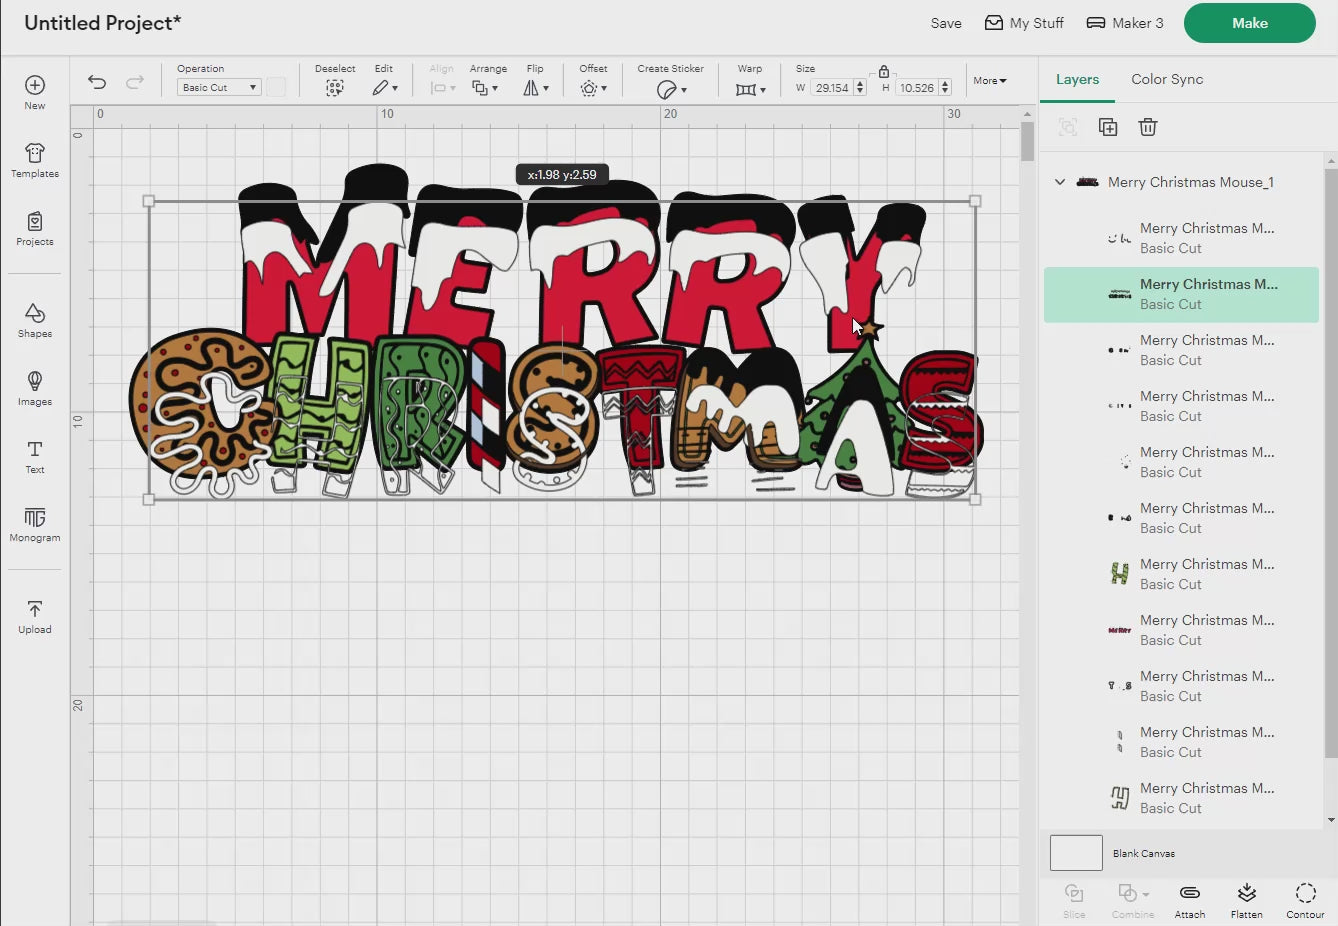Open the Templates panel
The height and width of the screenshot is (926, 1338).
tap(35, 159)
